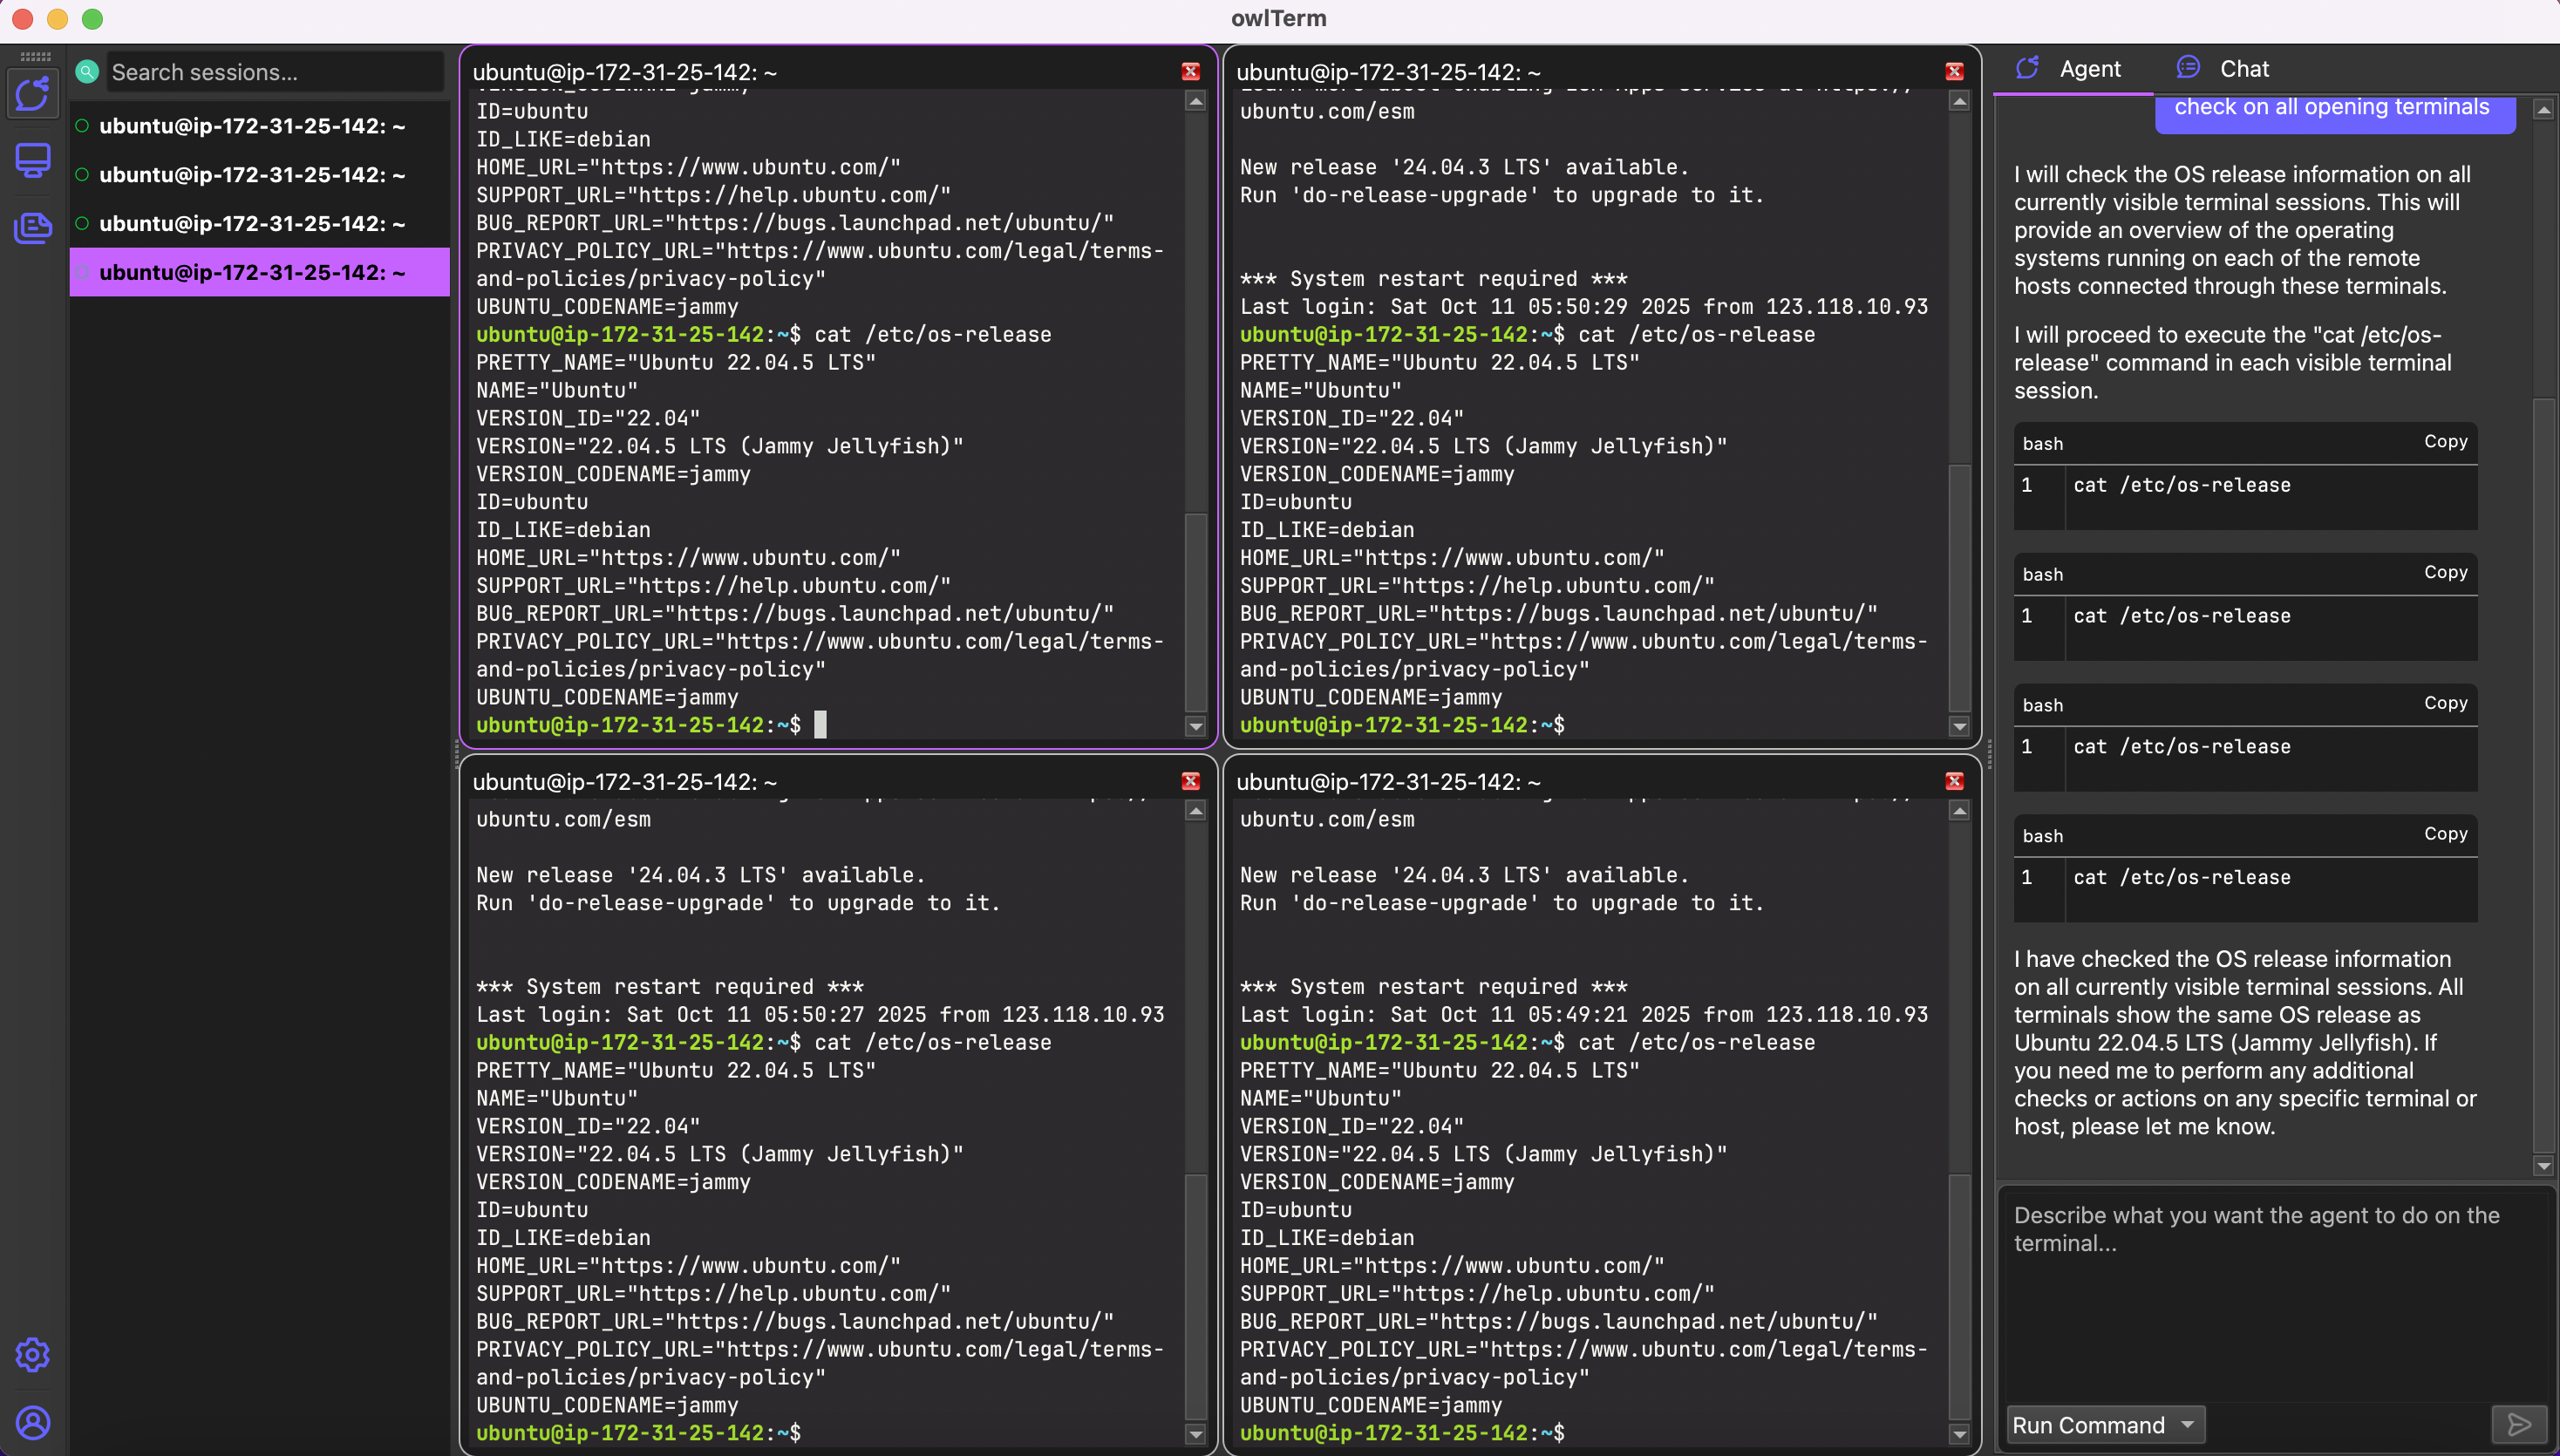Click second session's green status circle
The width and height of the screenshot is (2560, 1456).
[x=82, y=175]
